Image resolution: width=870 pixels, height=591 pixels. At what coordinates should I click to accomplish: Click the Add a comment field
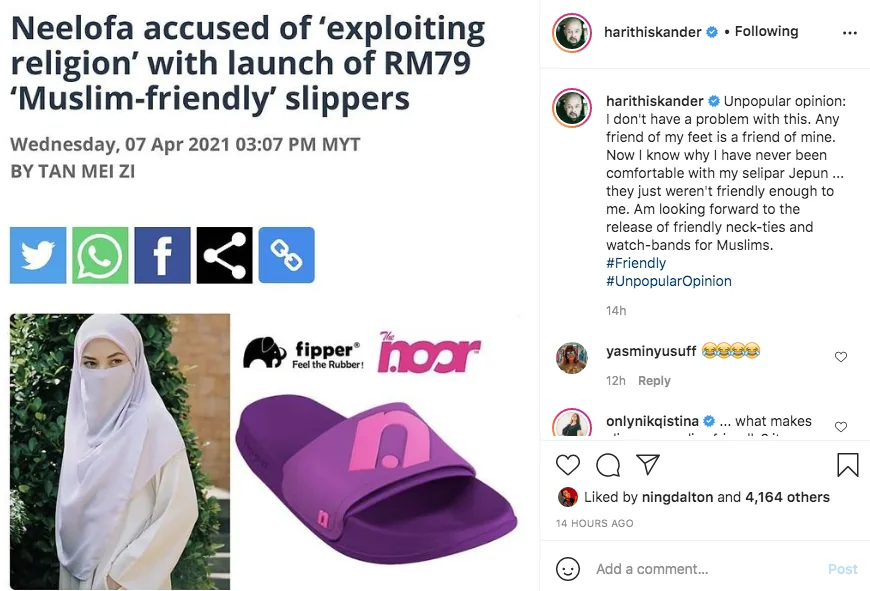pyautogui.click(x=700, y=569)
